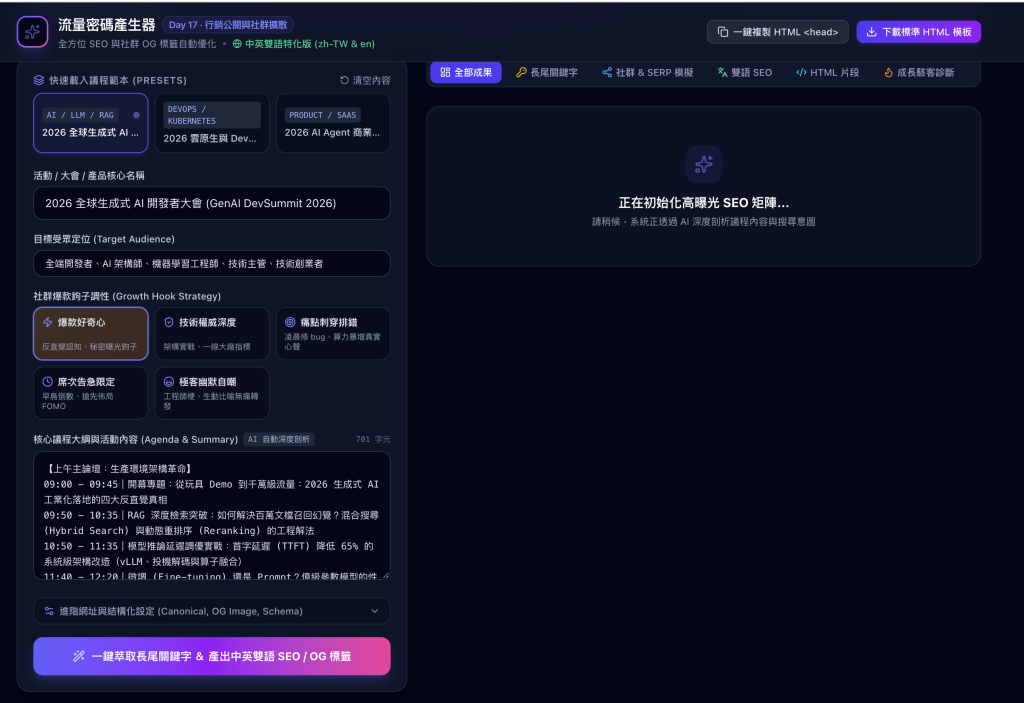Focus the 活動 / 大會 / 產品核心名稱 input

click(x=212, y=203)
